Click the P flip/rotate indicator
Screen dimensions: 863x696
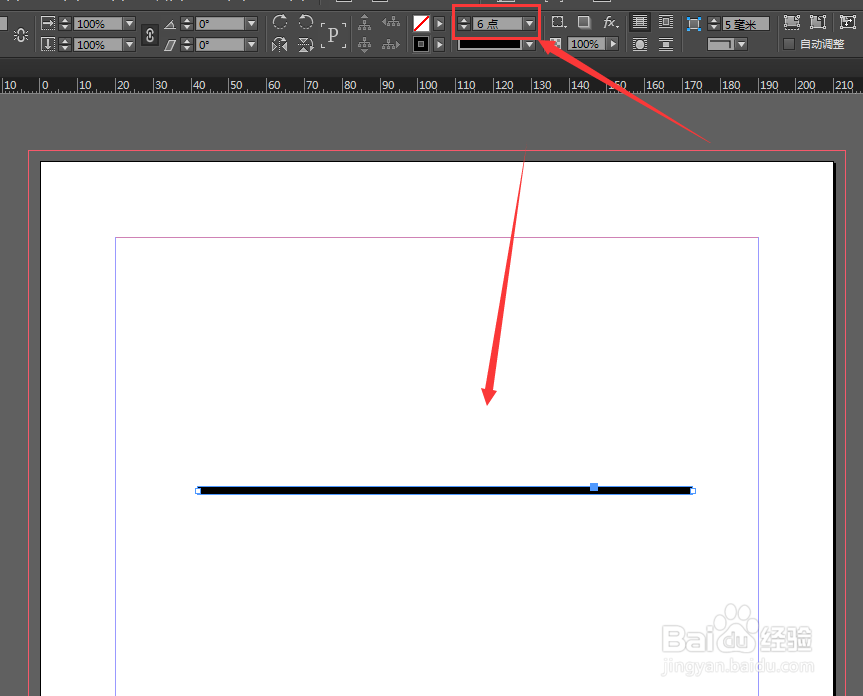coord(333,35)
